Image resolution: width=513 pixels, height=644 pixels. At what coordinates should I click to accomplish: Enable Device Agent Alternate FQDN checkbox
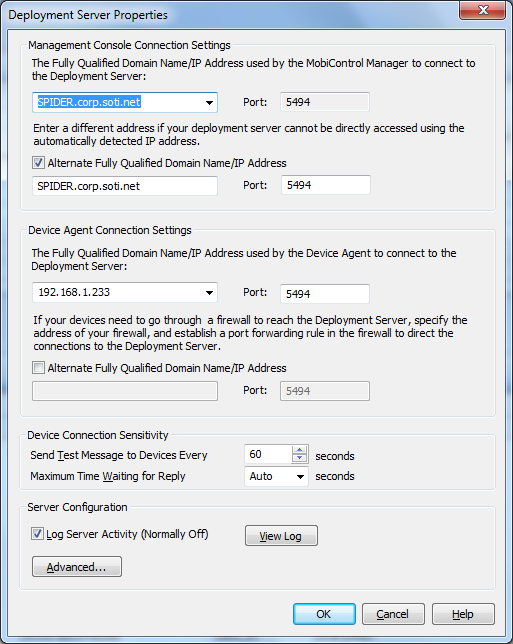(38, 368)
